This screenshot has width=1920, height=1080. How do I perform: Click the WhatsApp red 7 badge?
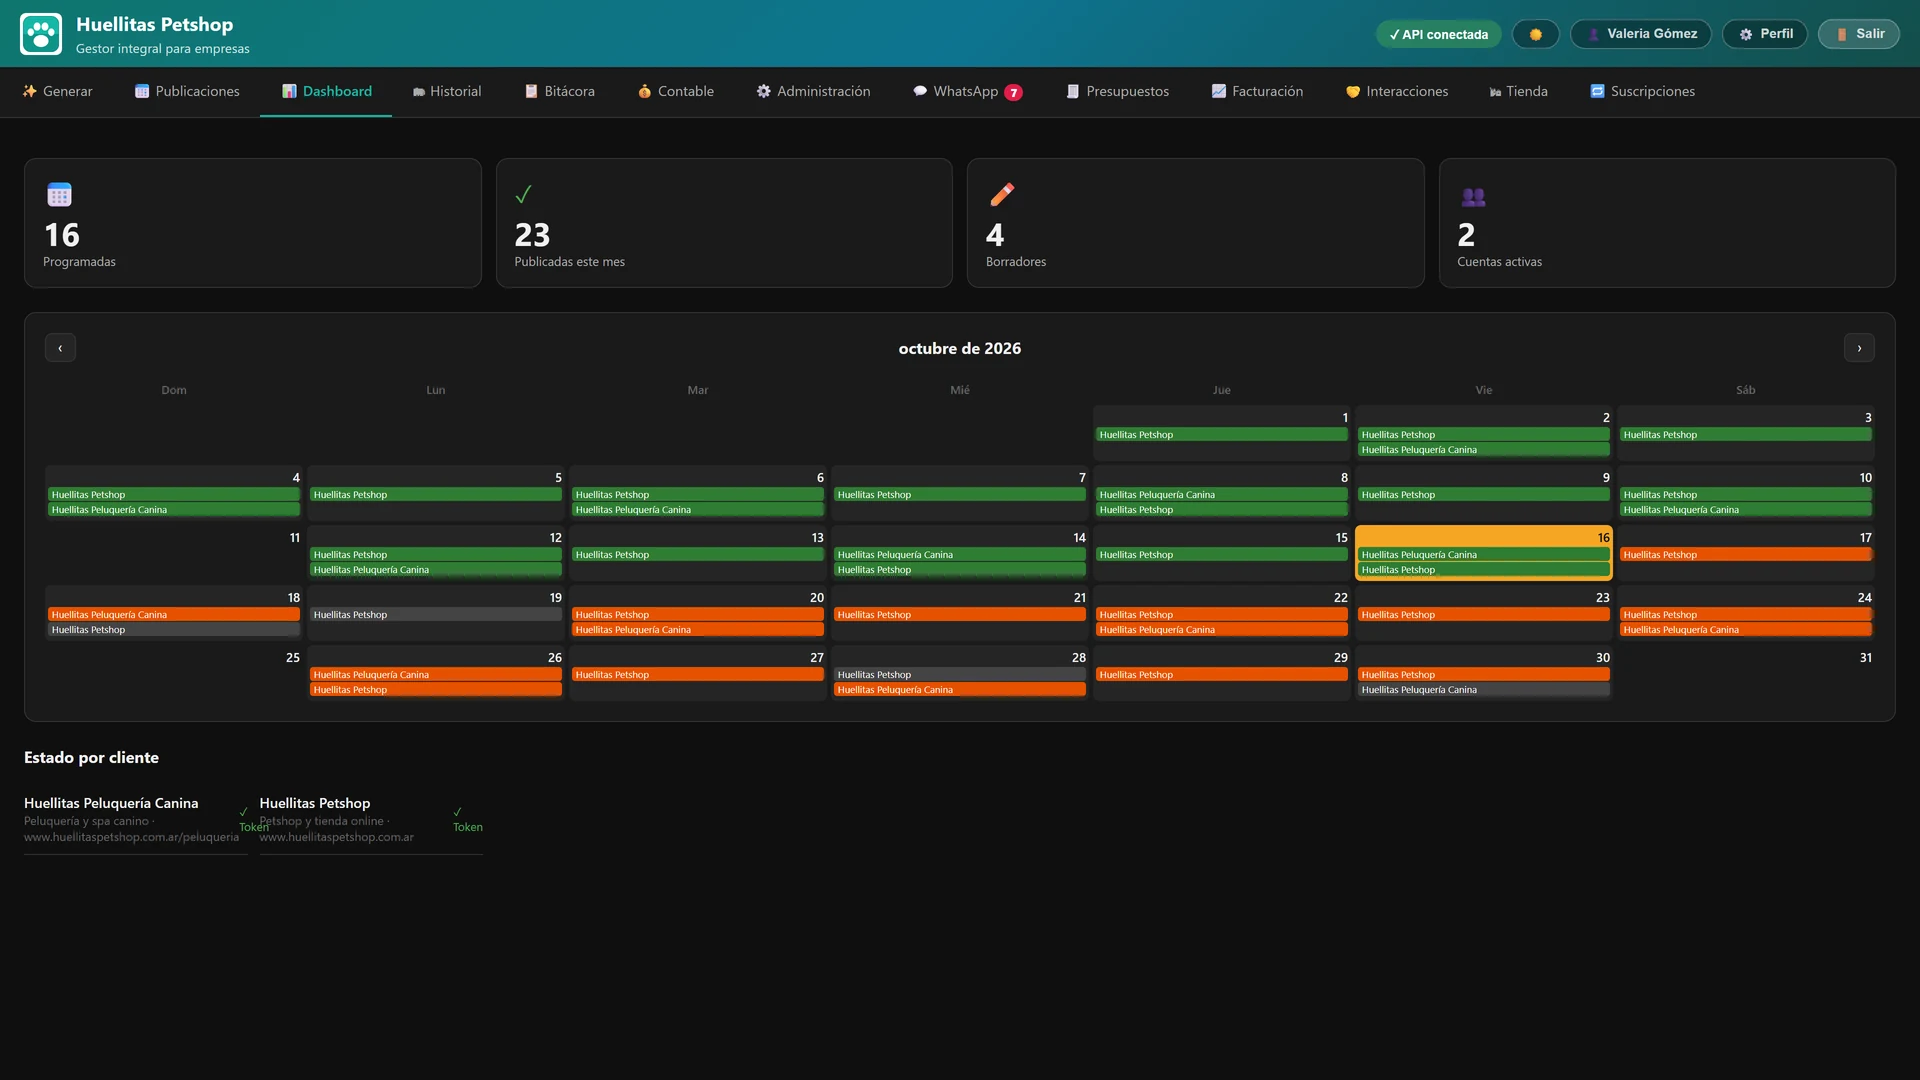(x=1013, y=92)
